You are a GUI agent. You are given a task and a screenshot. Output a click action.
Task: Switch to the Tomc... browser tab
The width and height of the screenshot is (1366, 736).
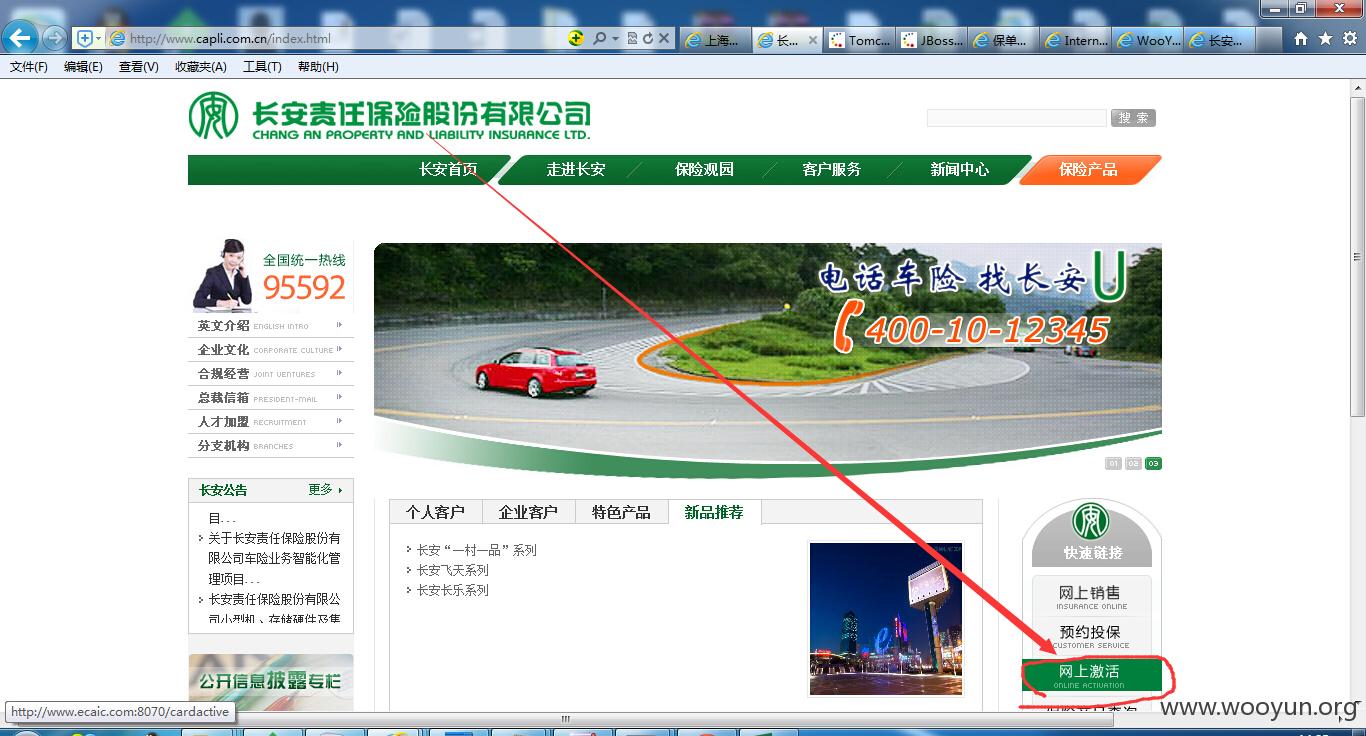[x=859, y=41]
